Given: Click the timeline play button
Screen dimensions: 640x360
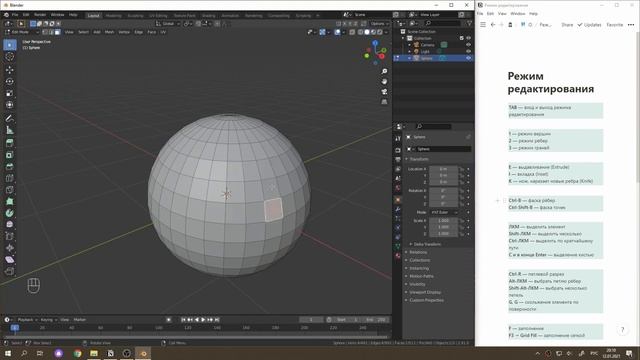Looking at the screenshot, I should (x=203, y=320).
